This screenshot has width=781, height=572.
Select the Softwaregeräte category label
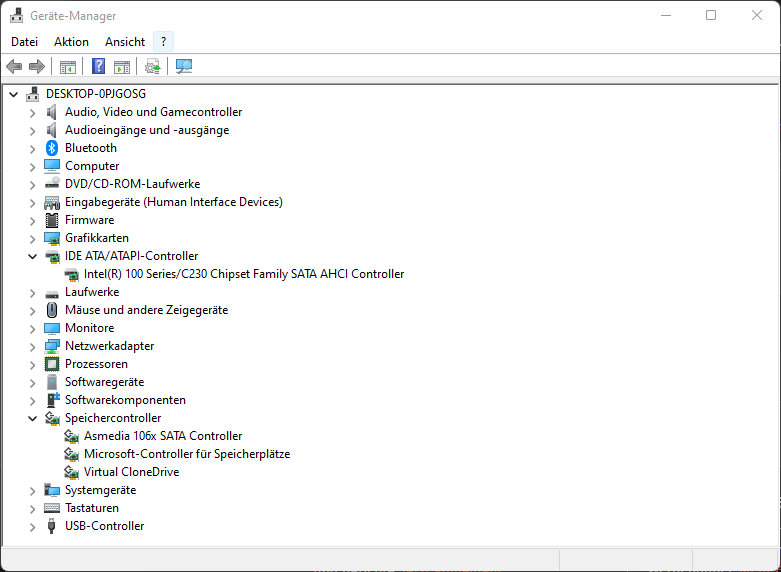(105, 382)
